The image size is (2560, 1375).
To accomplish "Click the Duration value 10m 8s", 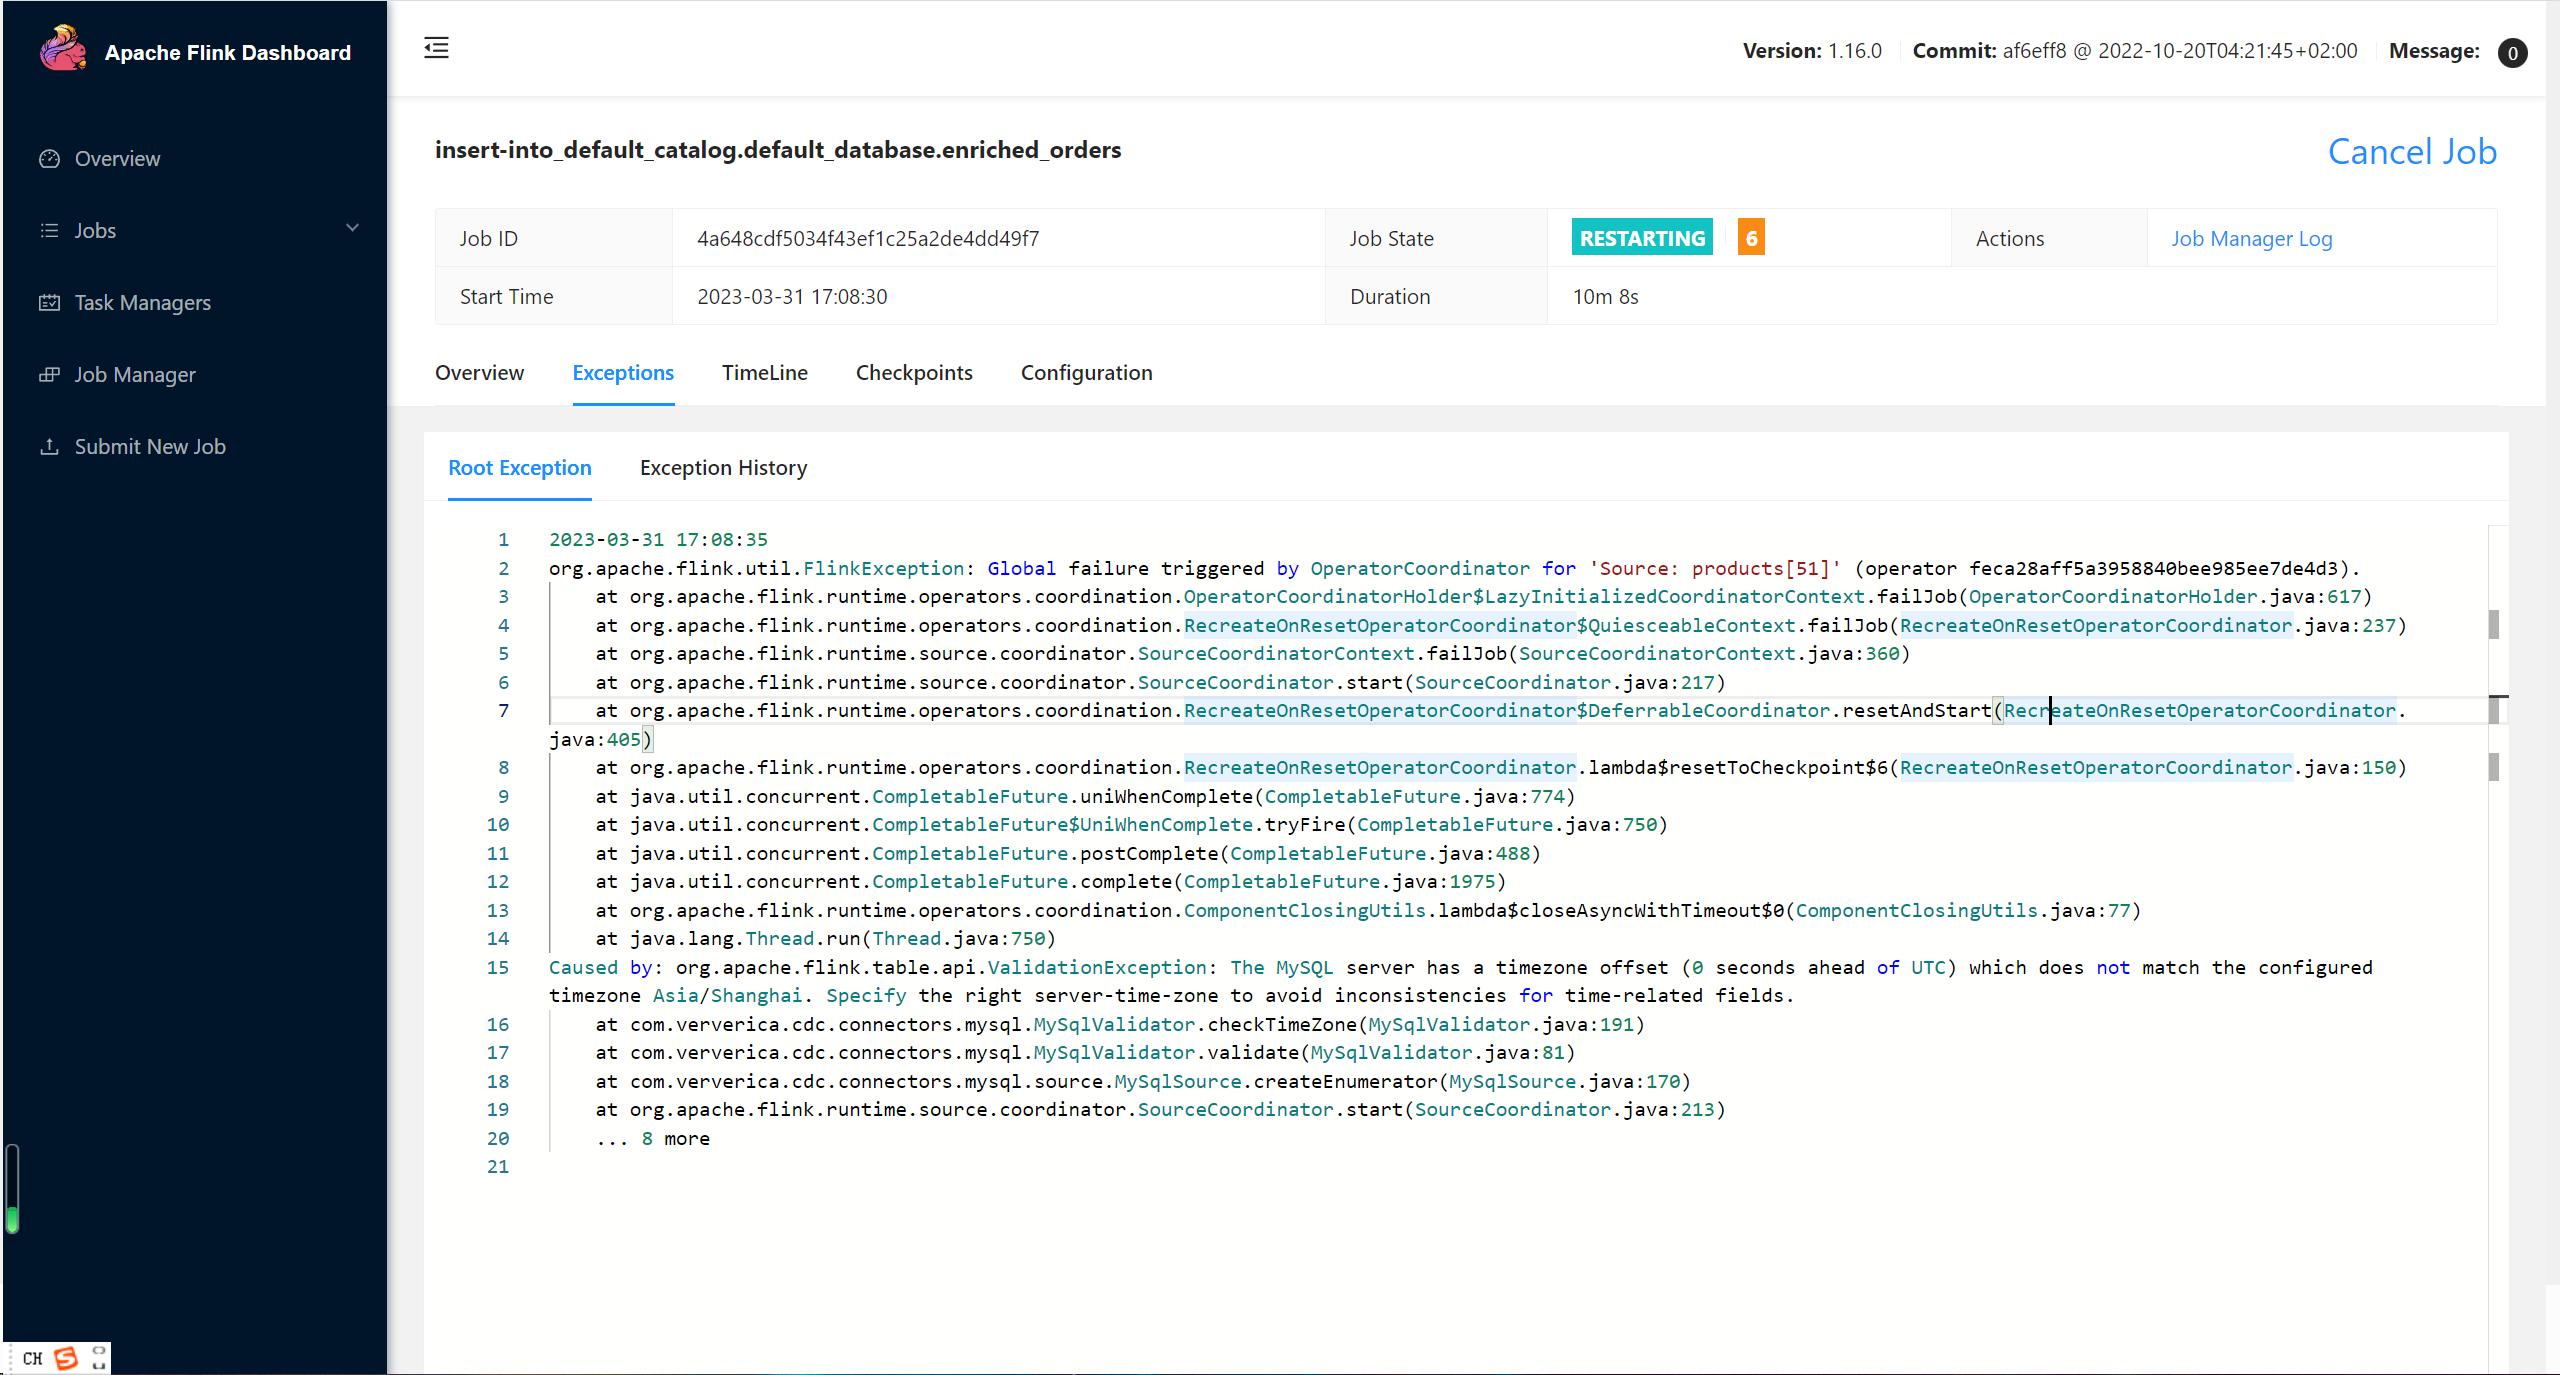I will pyautogui.click(x=1605, y=296).
